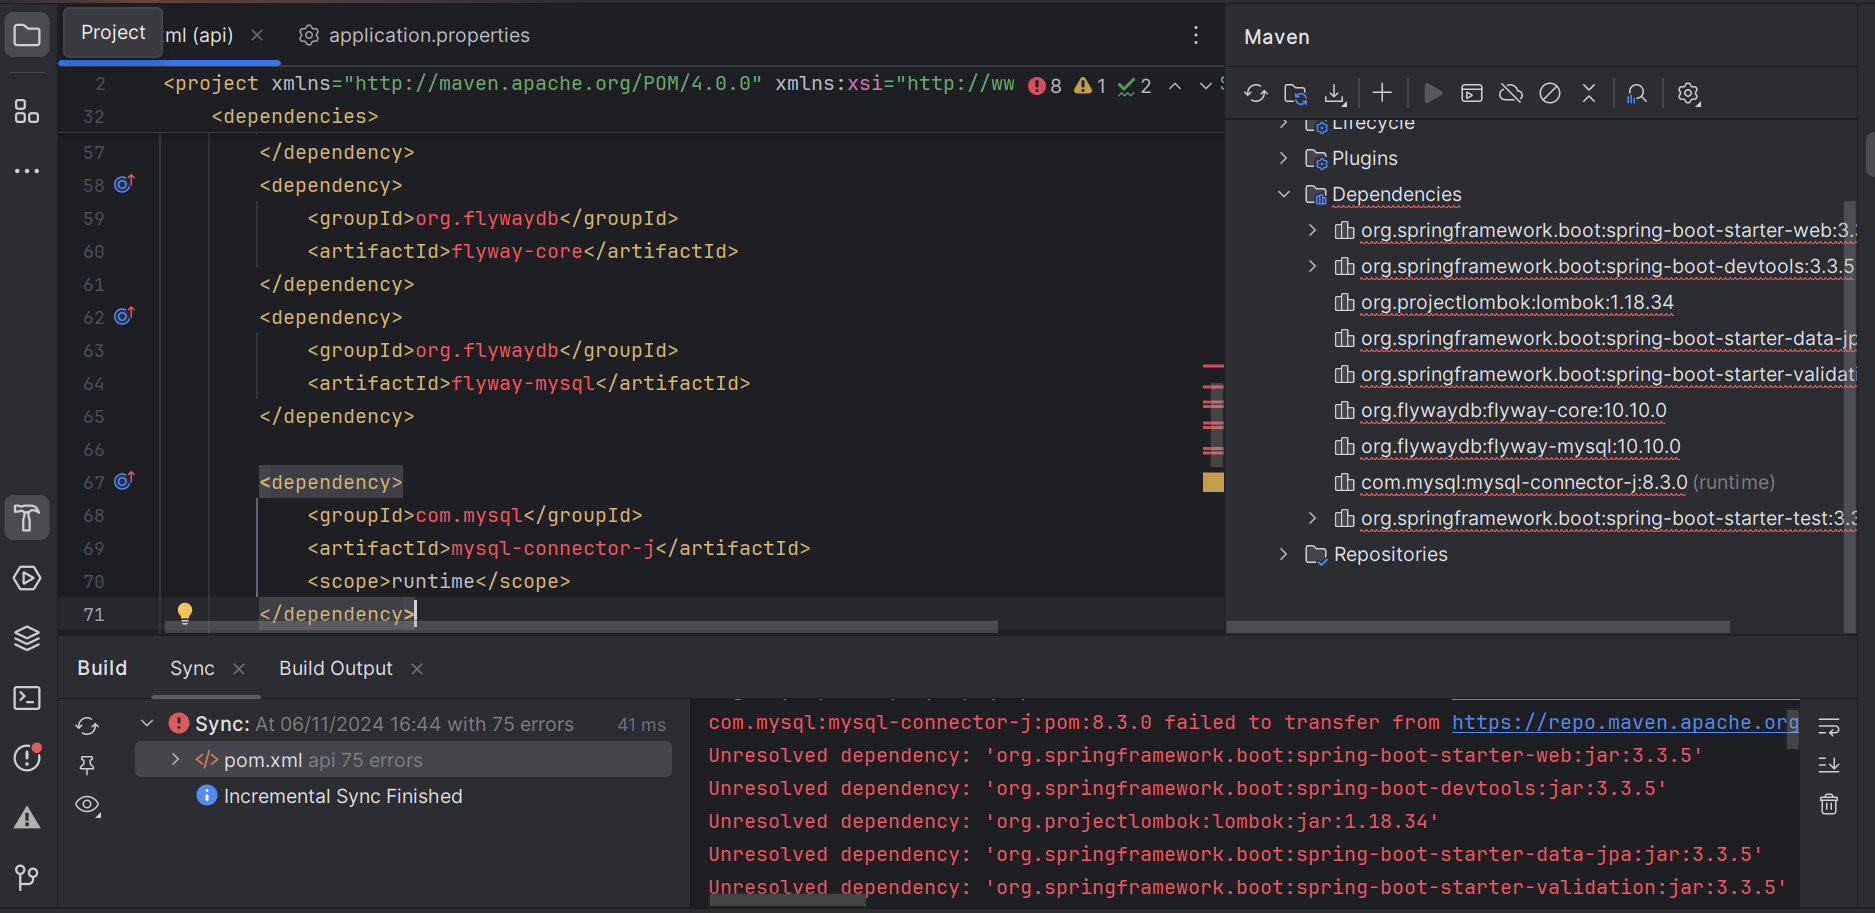Open the Build panel view options eye

[x=88, y=805]
